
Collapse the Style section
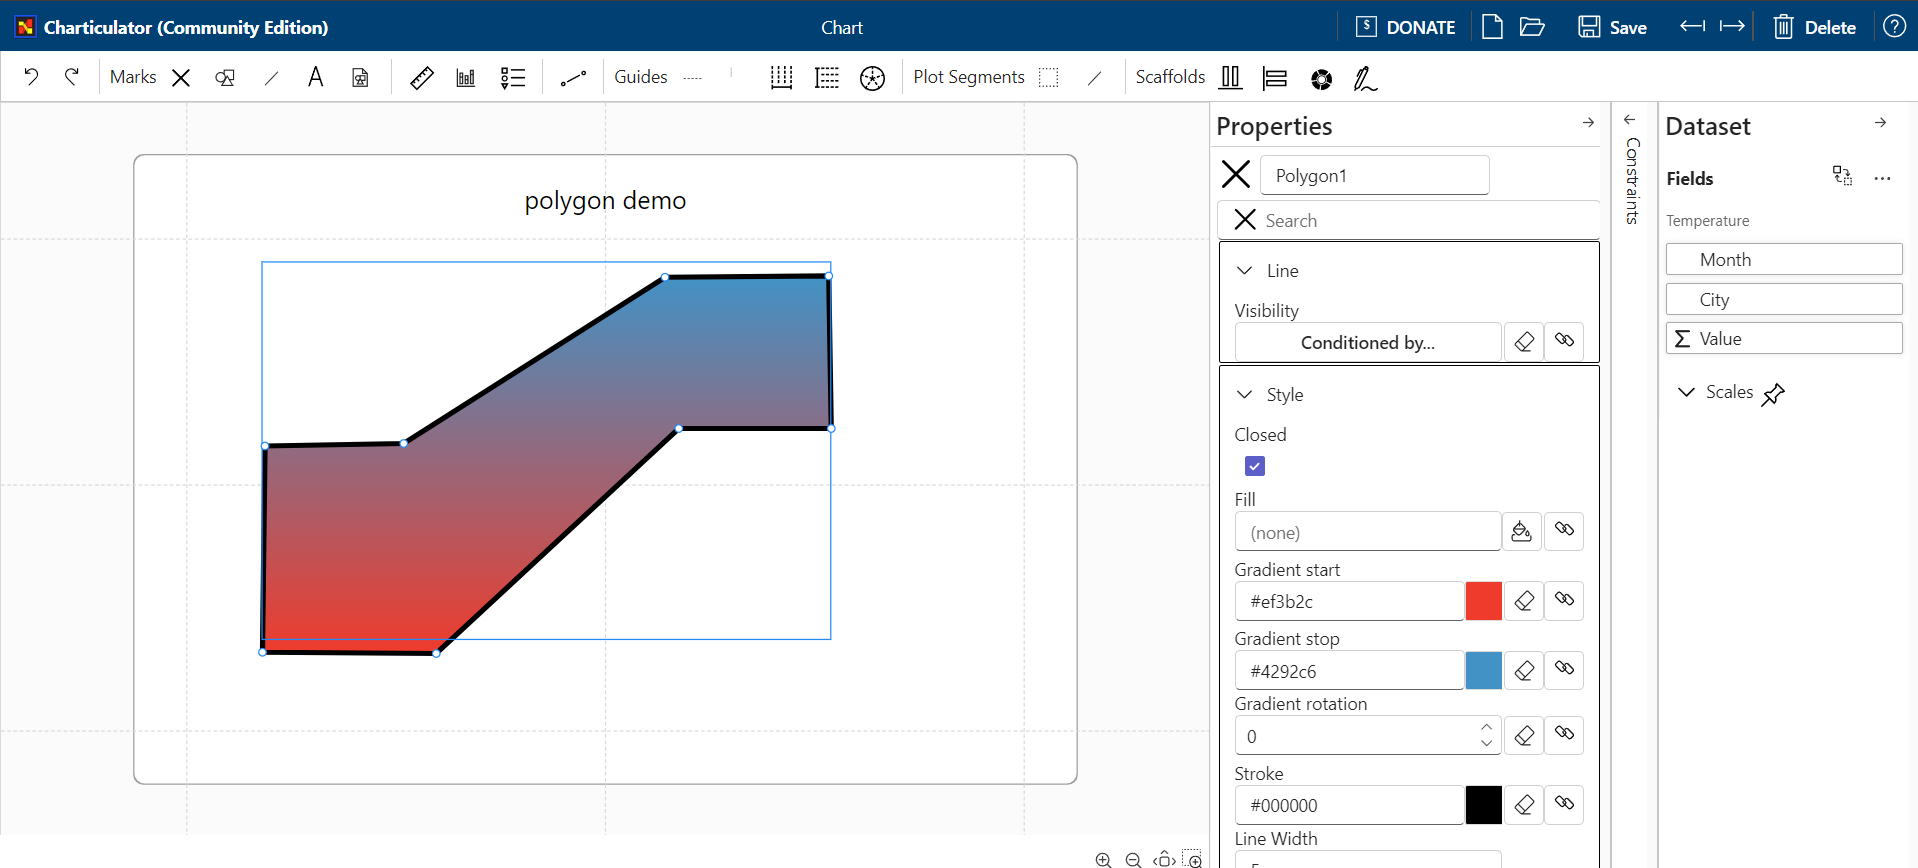click(1245, 395)
